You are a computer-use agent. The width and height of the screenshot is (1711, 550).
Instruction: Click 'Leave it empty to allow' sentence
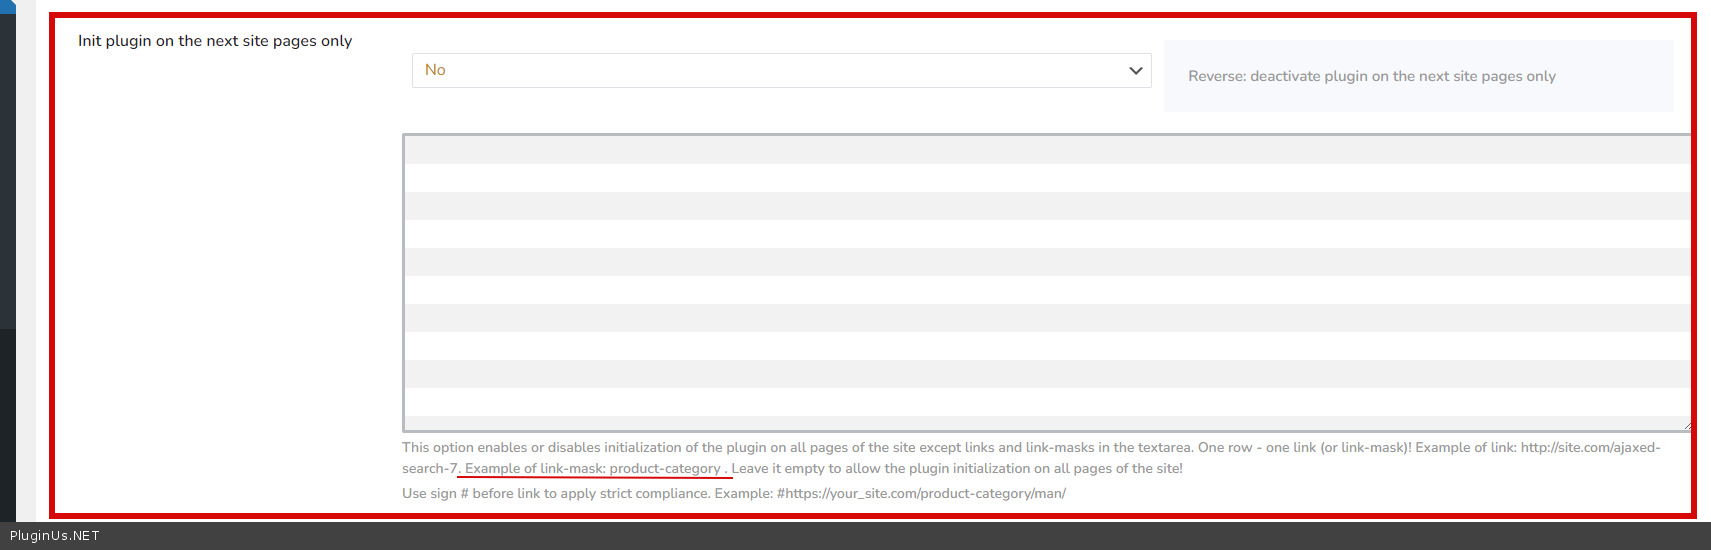click(956, 469)
